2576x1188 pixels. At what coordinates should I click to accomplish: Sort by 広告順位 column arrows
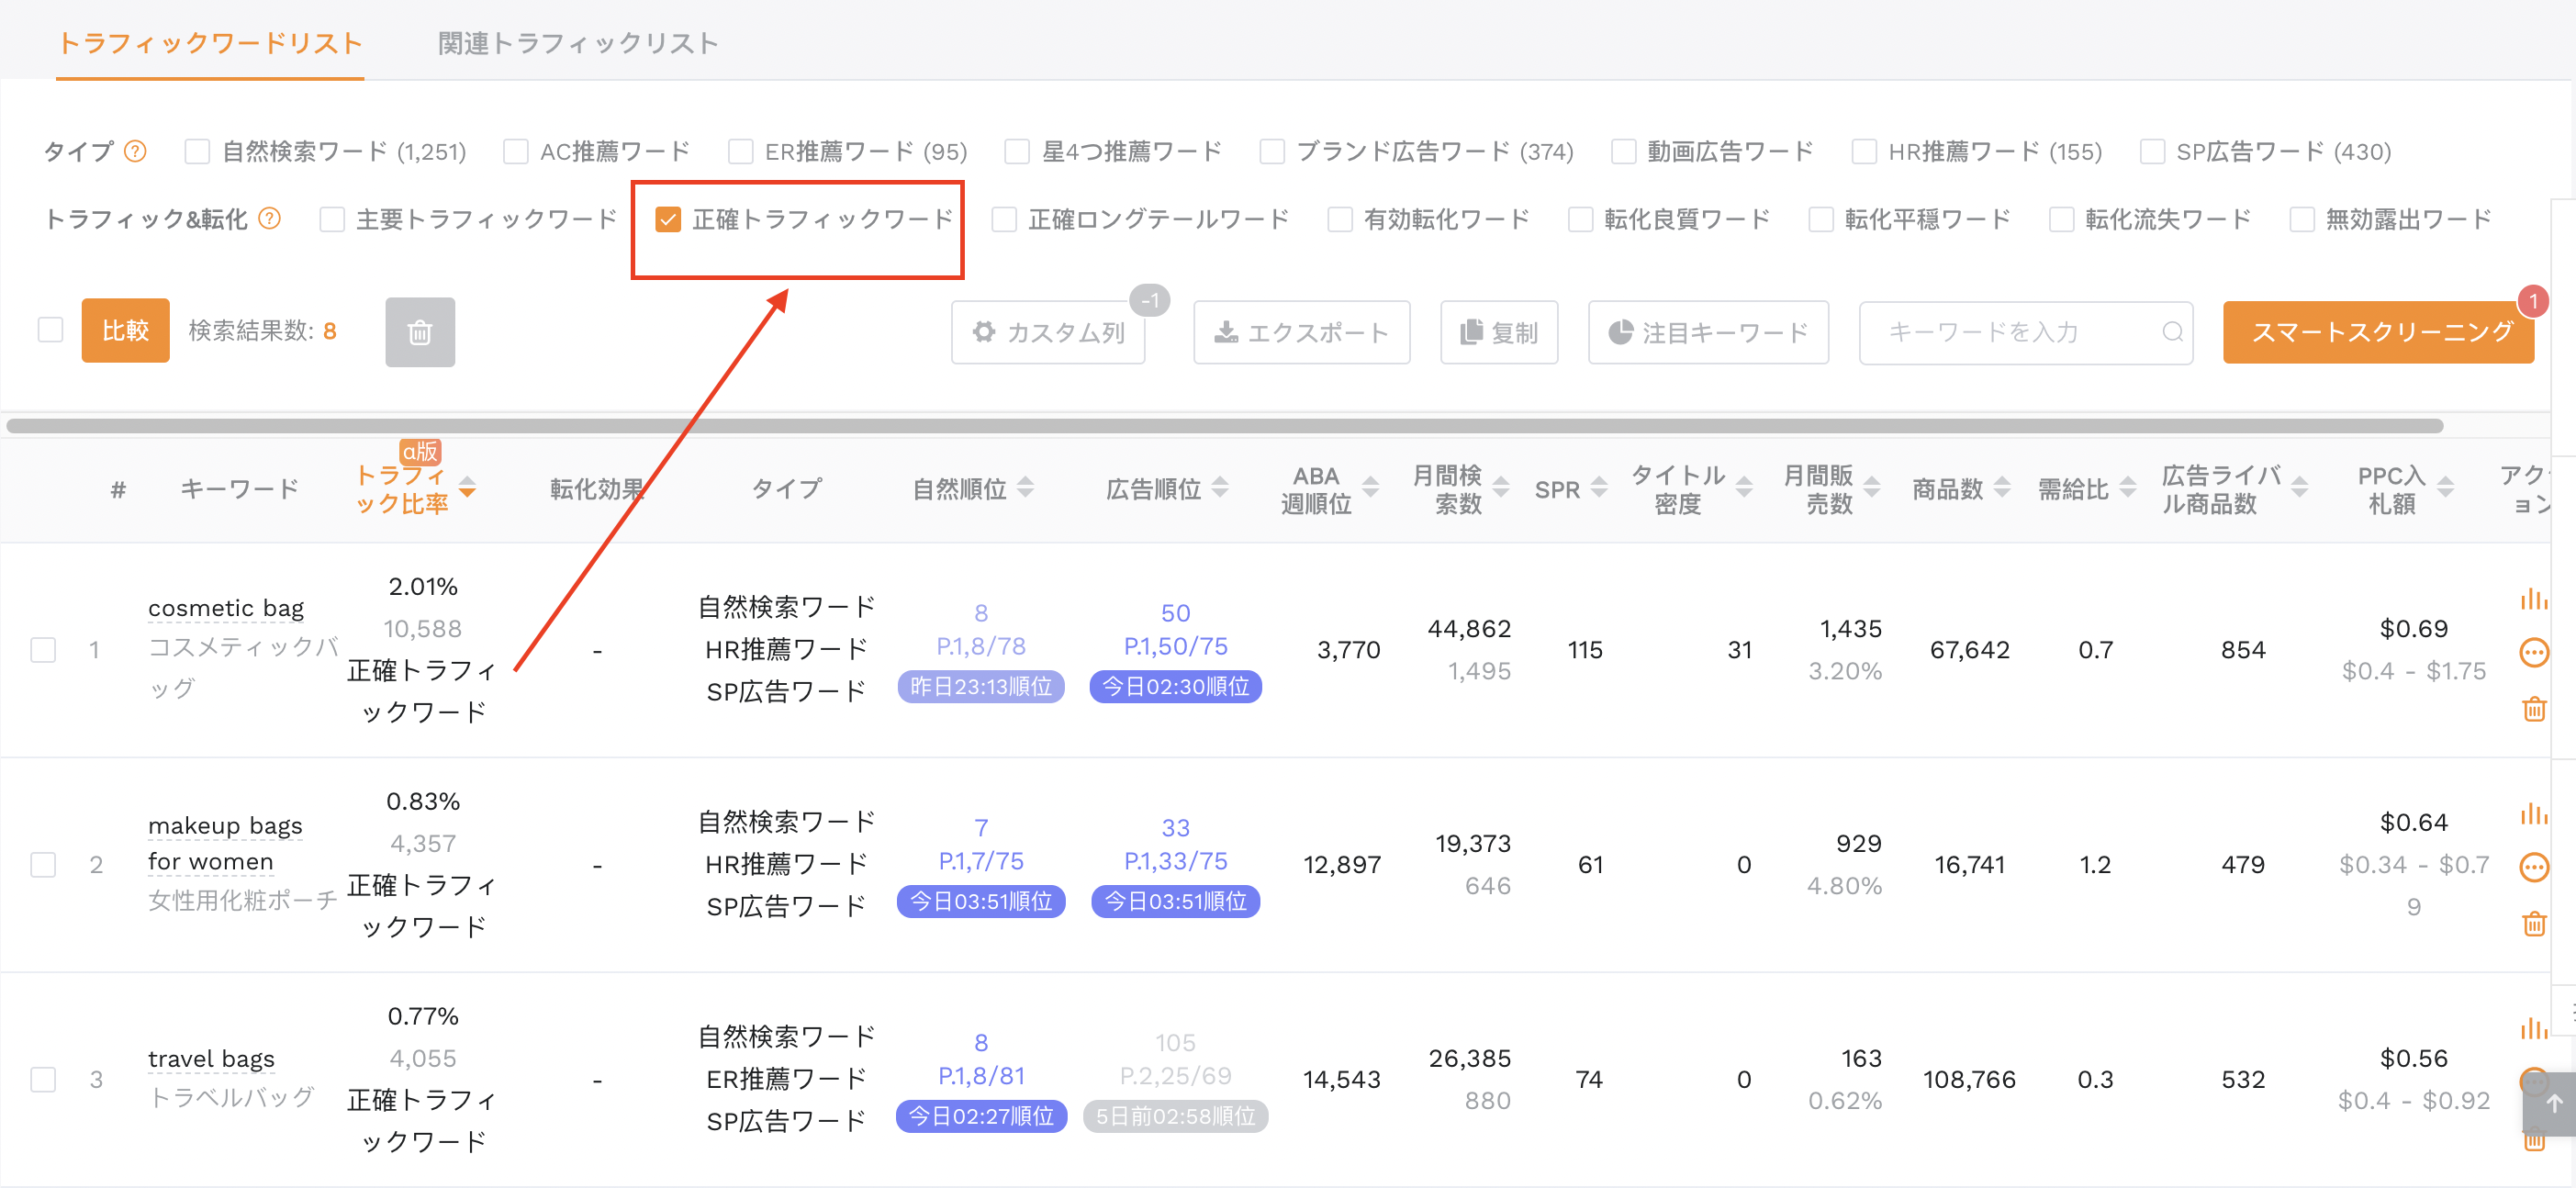(x=1219, y=488)
